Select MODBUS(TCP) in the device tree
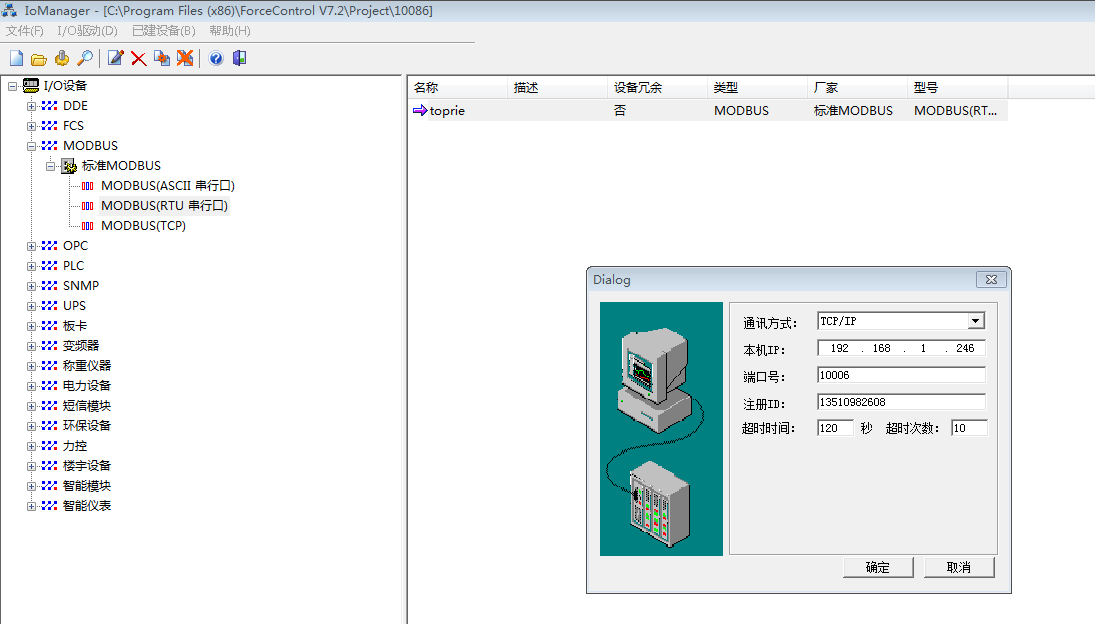The height and width of the screenshot is (624, 1095). click(x=143, y=226)
